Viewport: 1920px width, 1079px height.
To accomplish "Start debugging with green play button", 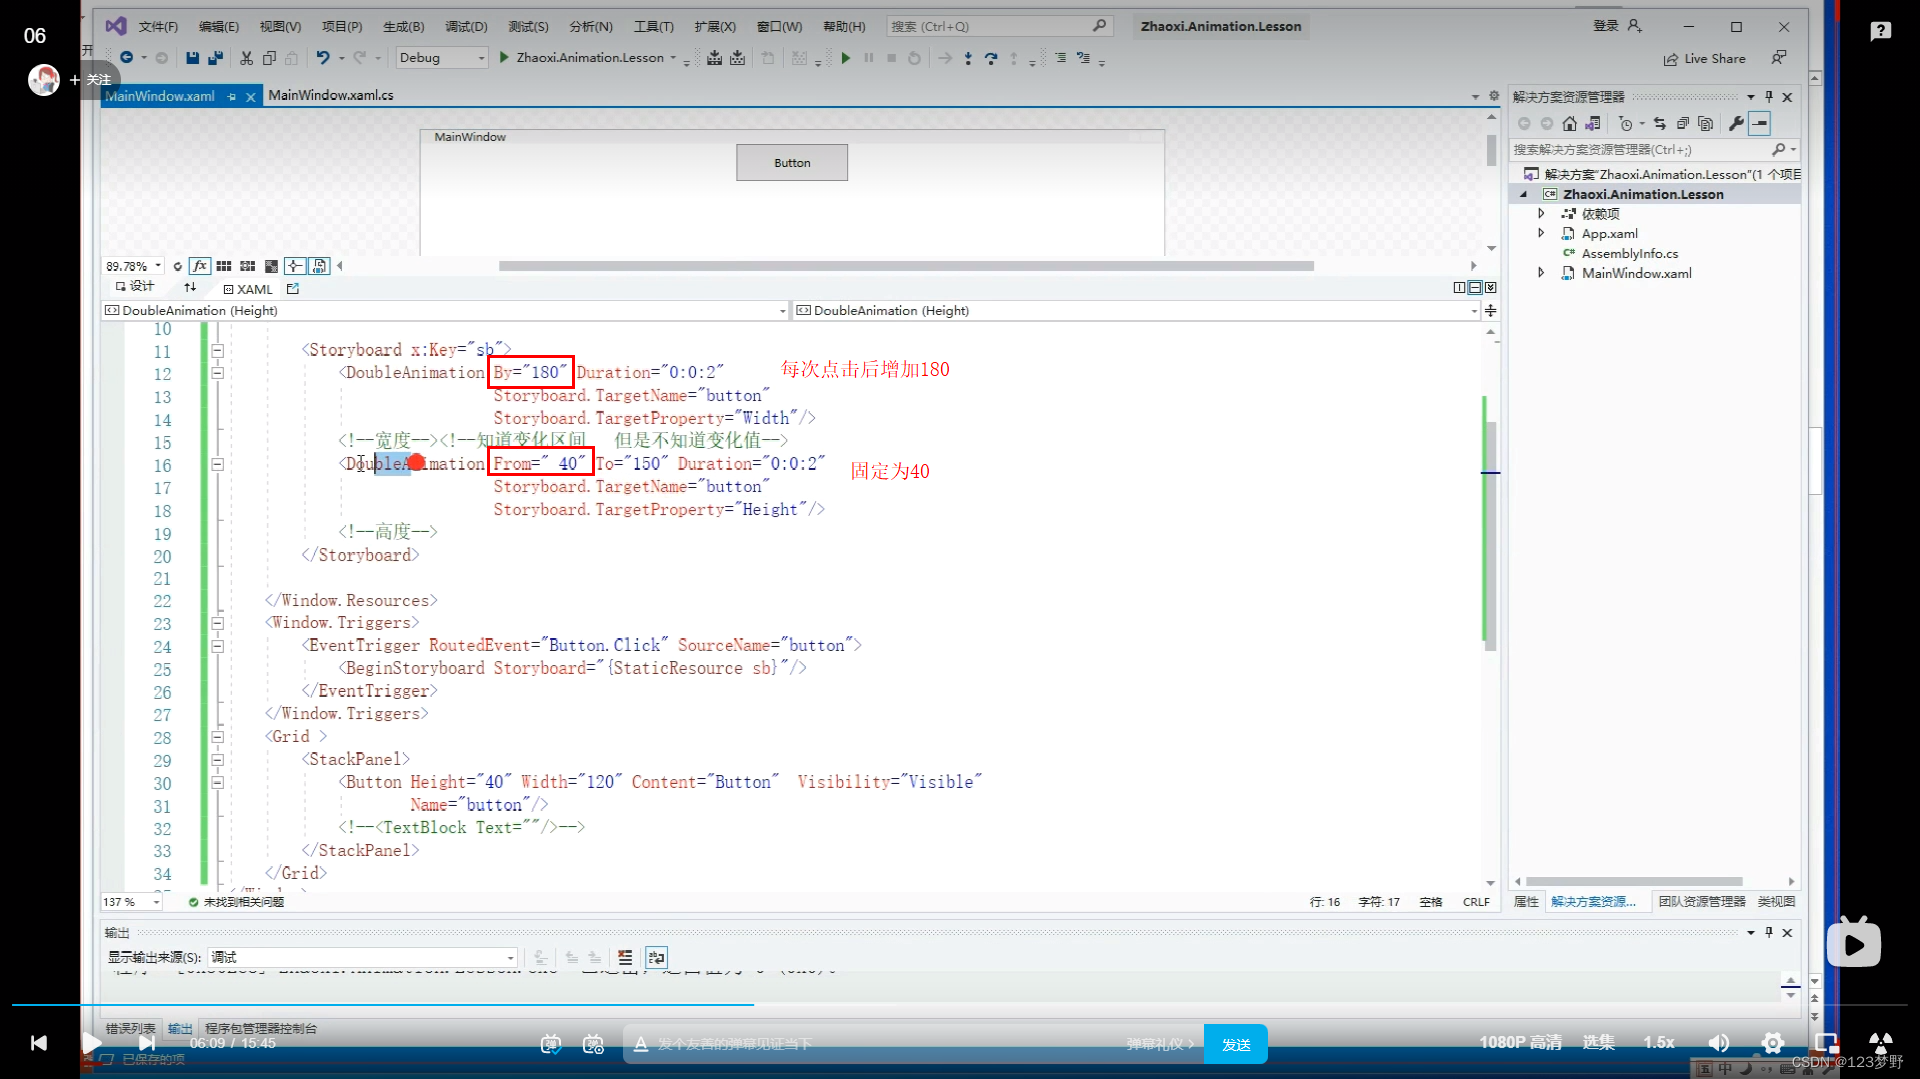I will 504,58.
